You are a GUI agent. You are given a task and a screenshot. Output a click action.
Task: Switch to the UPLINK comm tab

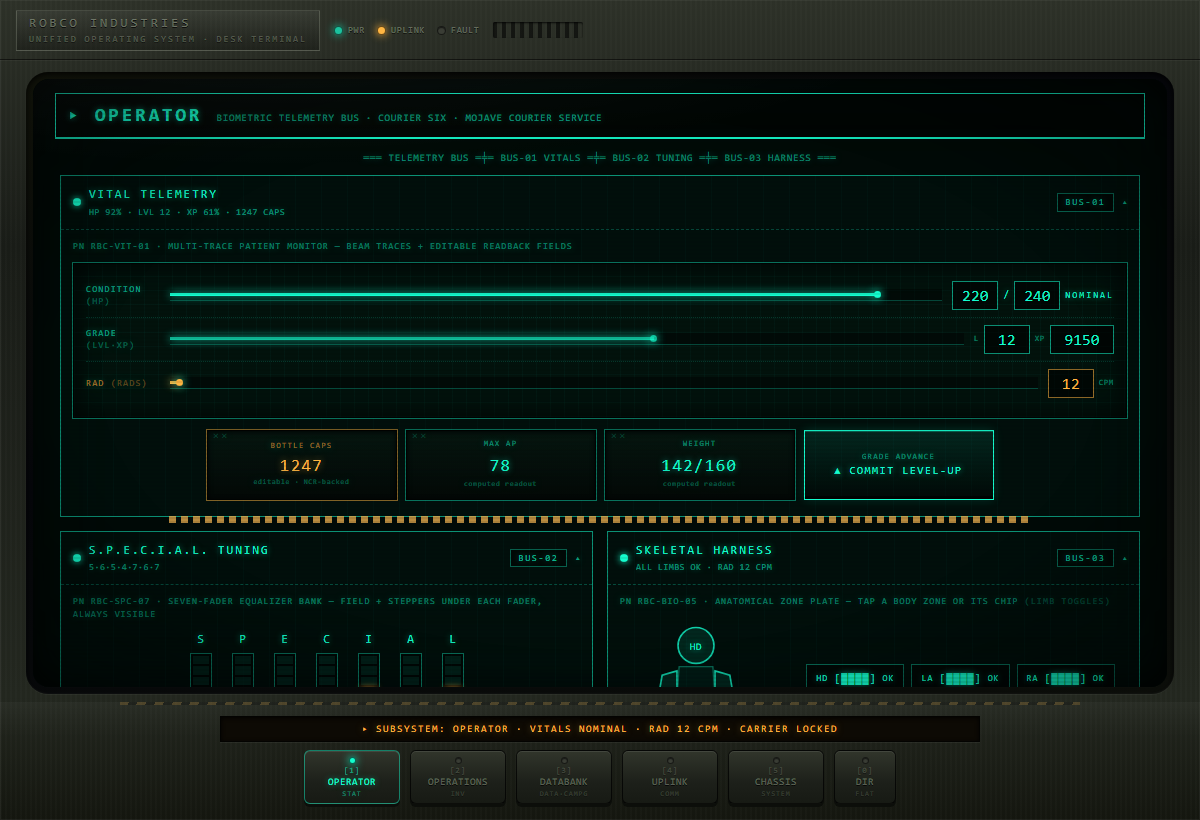click(x=670, y=777)
